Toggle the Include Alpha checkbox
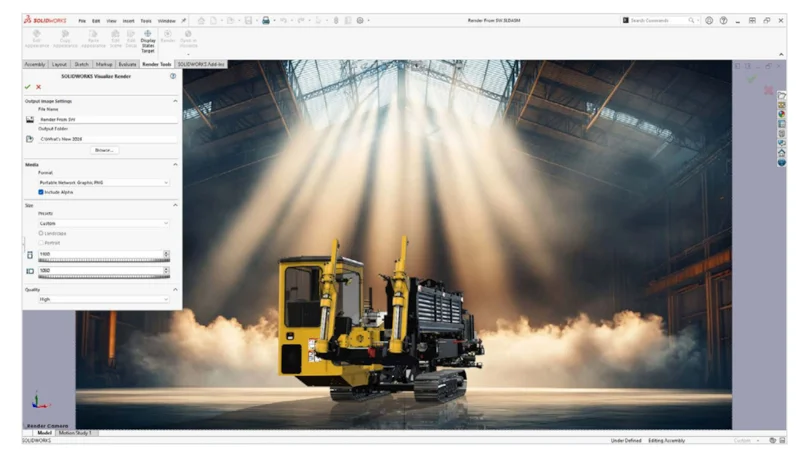The height and width of the screenshot is (449, 800). click(x=41, y=192)
